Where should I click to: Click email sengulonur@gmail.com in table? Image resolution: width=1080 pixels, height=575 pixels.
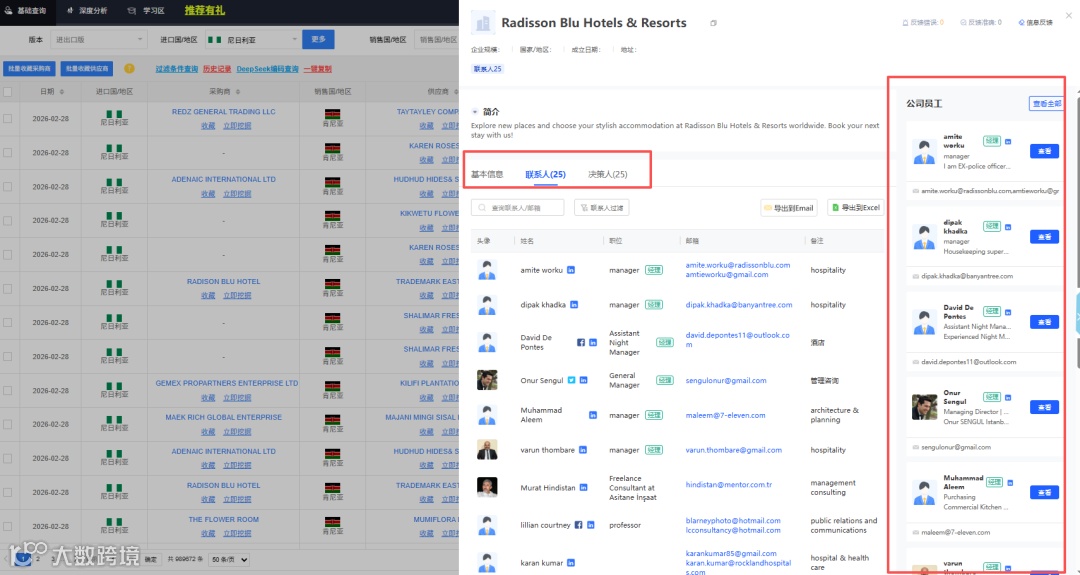coord(726,380)
